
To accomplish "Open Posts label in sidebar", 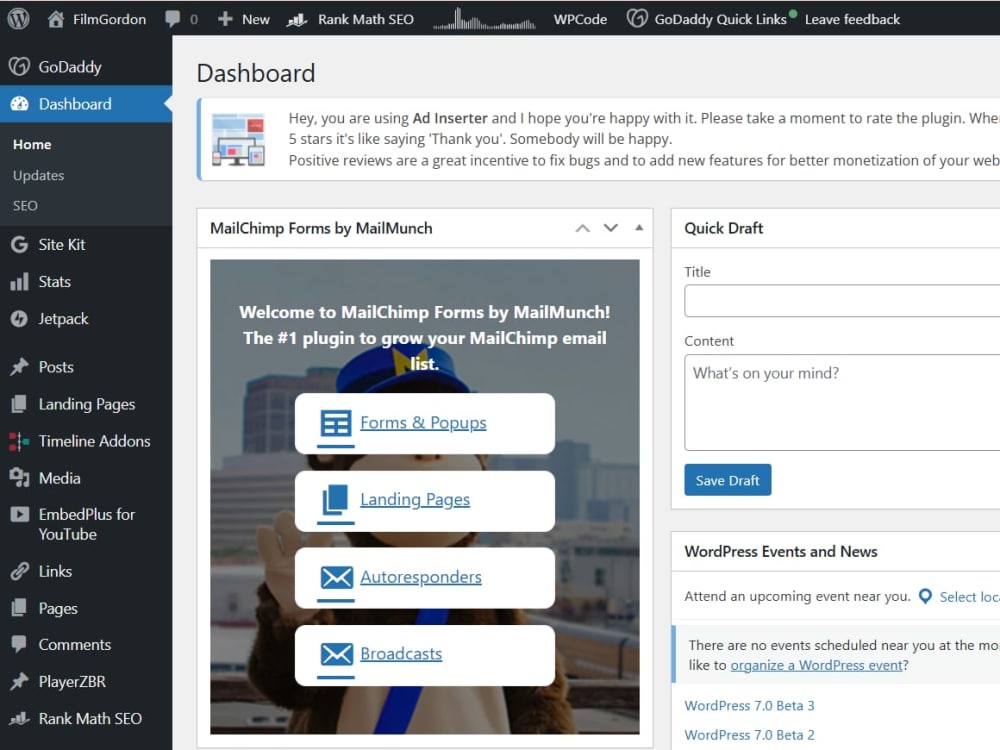I will point(56,367).
